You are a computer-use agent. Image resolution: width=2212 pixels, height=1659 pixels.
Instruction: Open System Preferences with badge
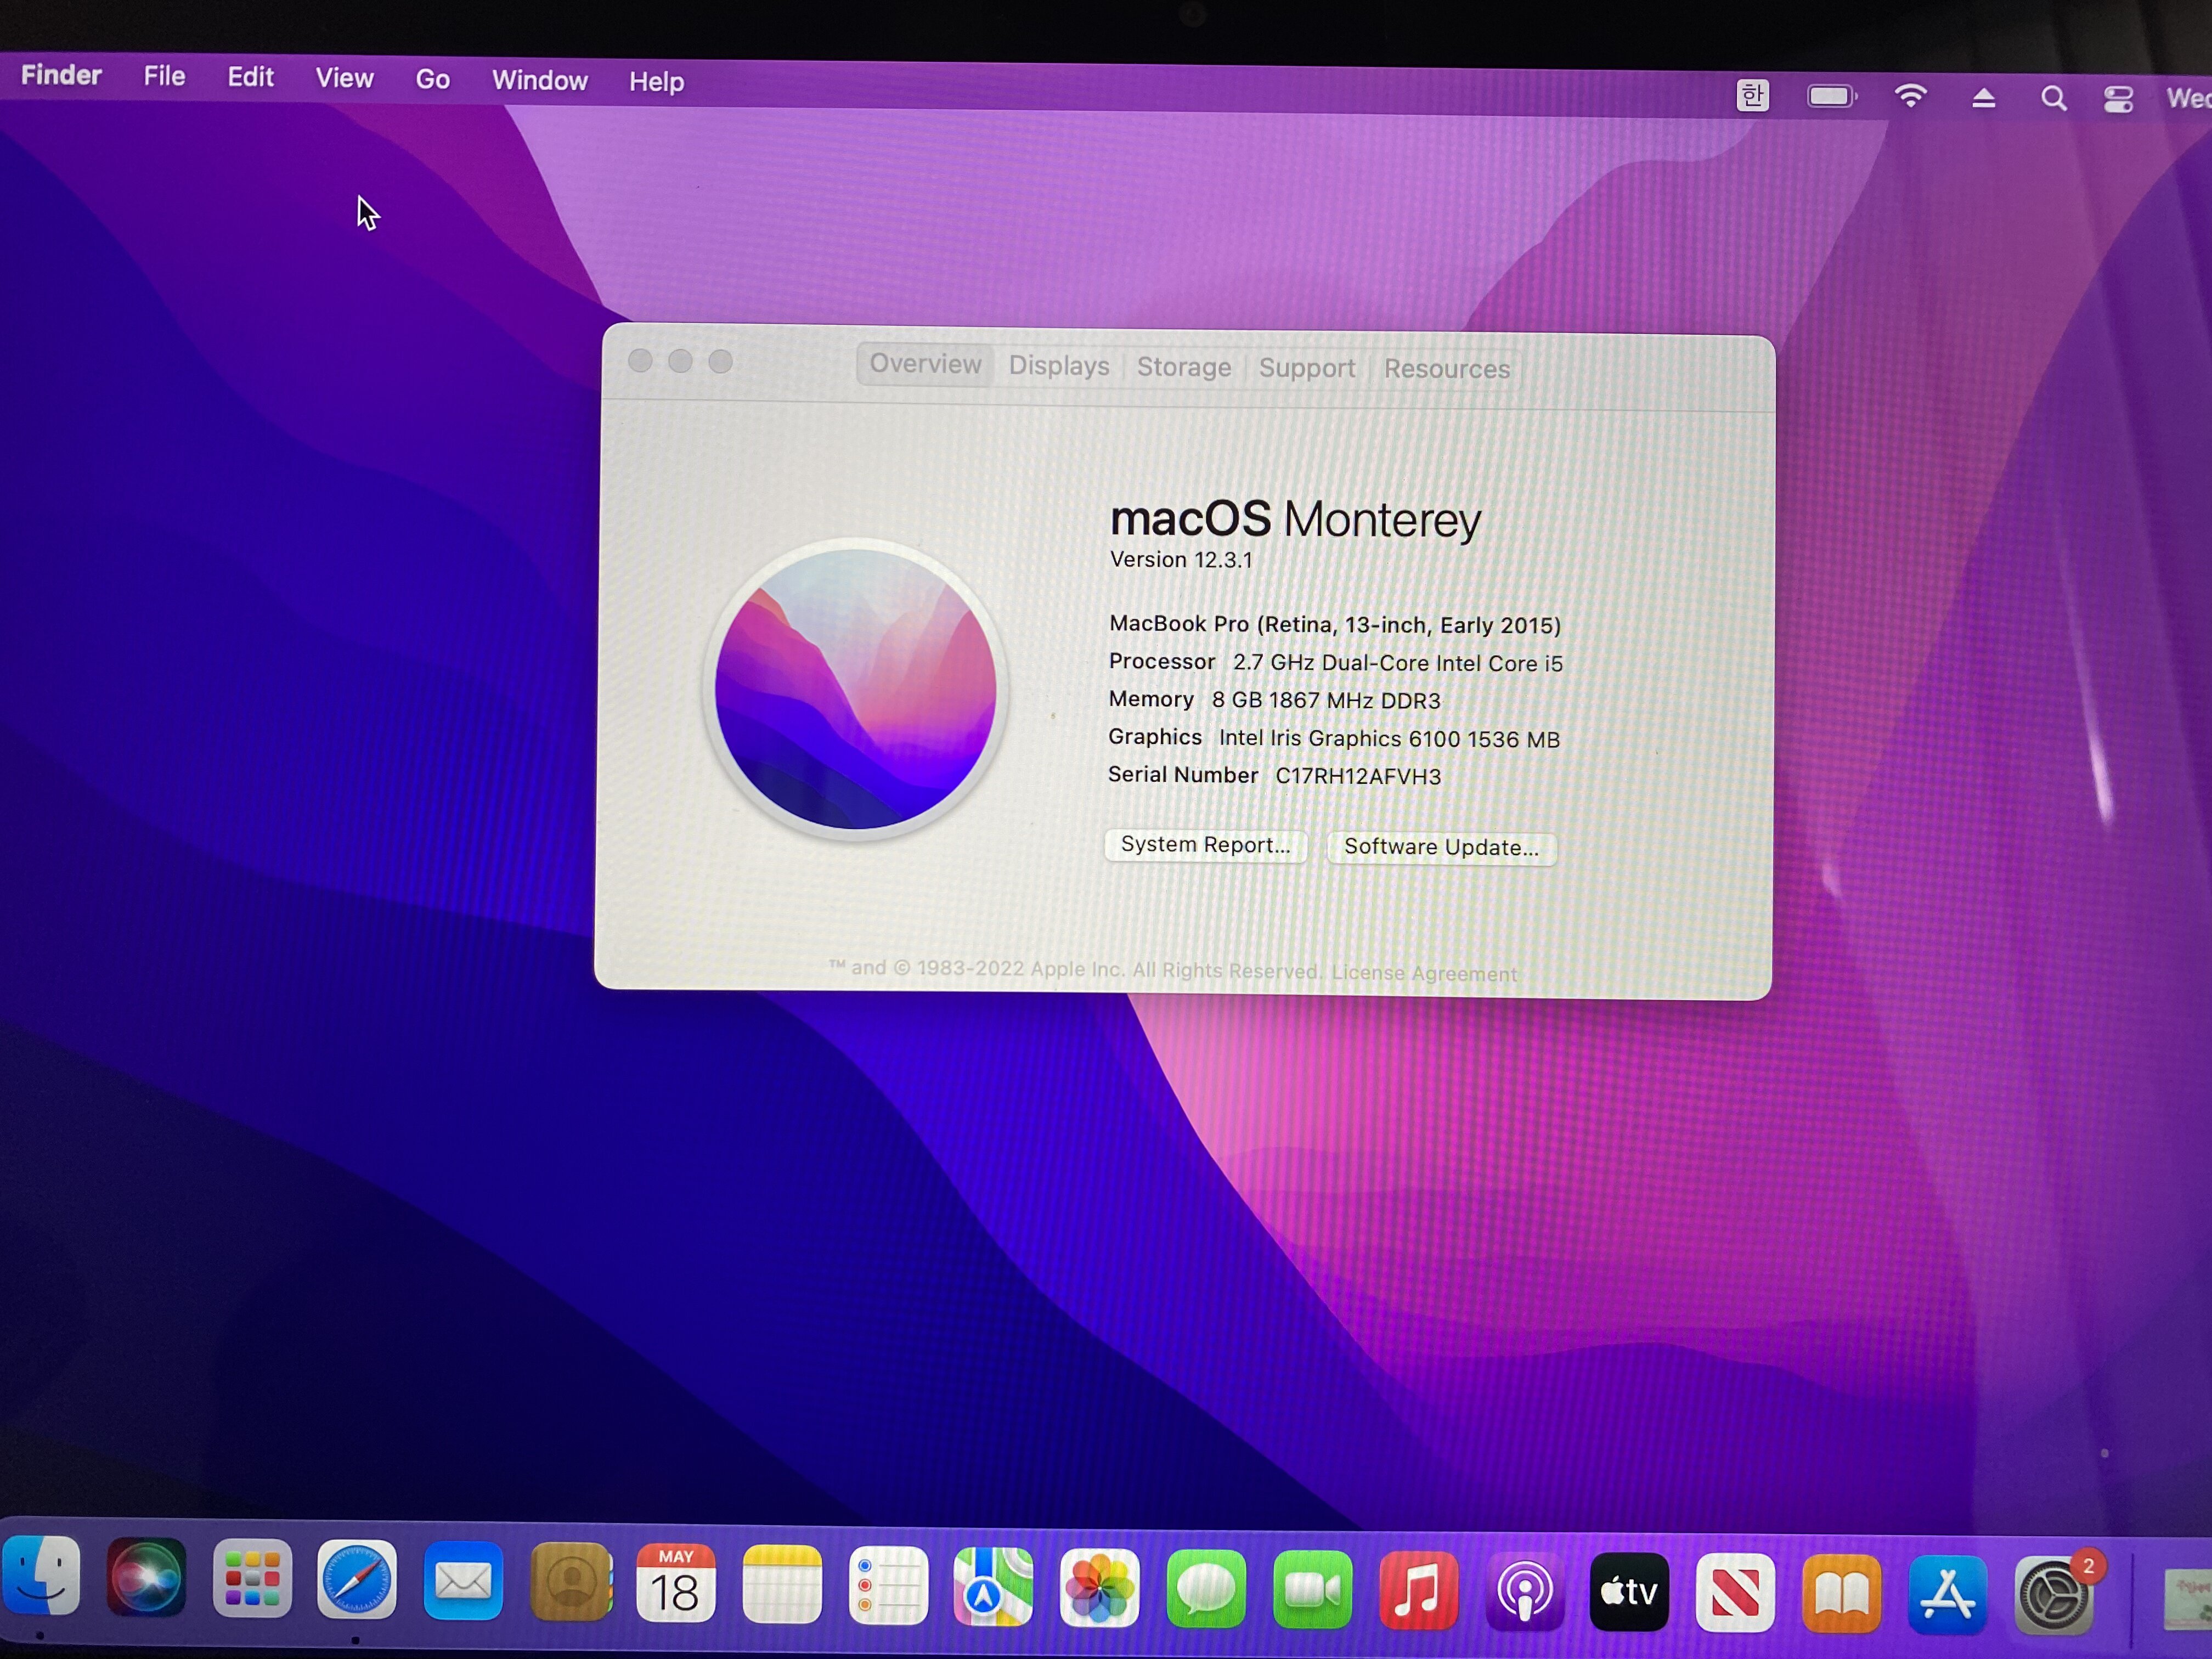pos(2054,1597)
